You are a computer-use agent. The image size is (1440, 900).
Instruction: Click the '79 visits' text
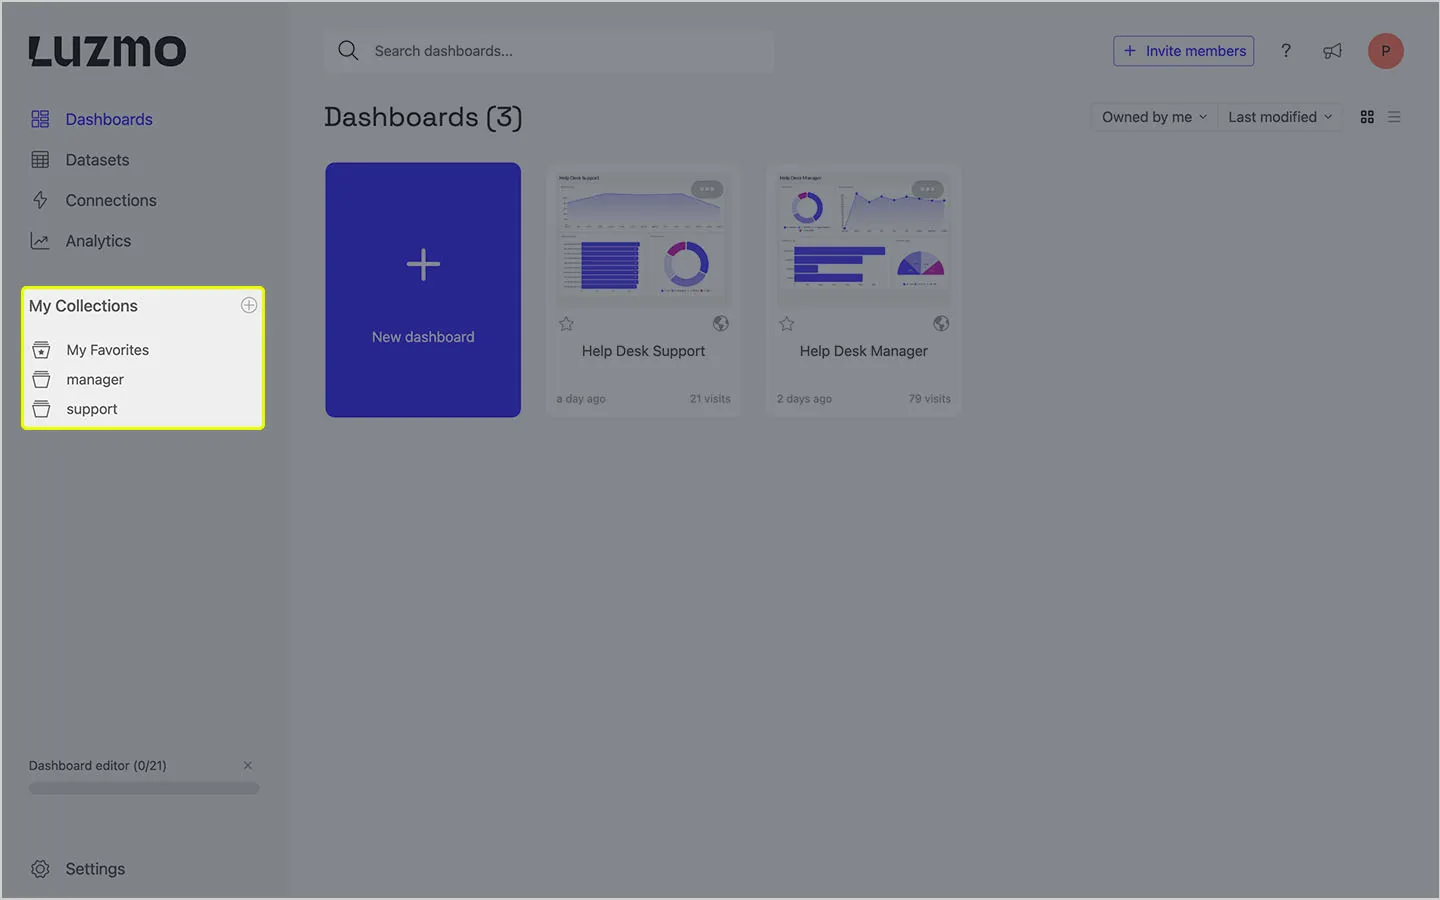[930, 399]
